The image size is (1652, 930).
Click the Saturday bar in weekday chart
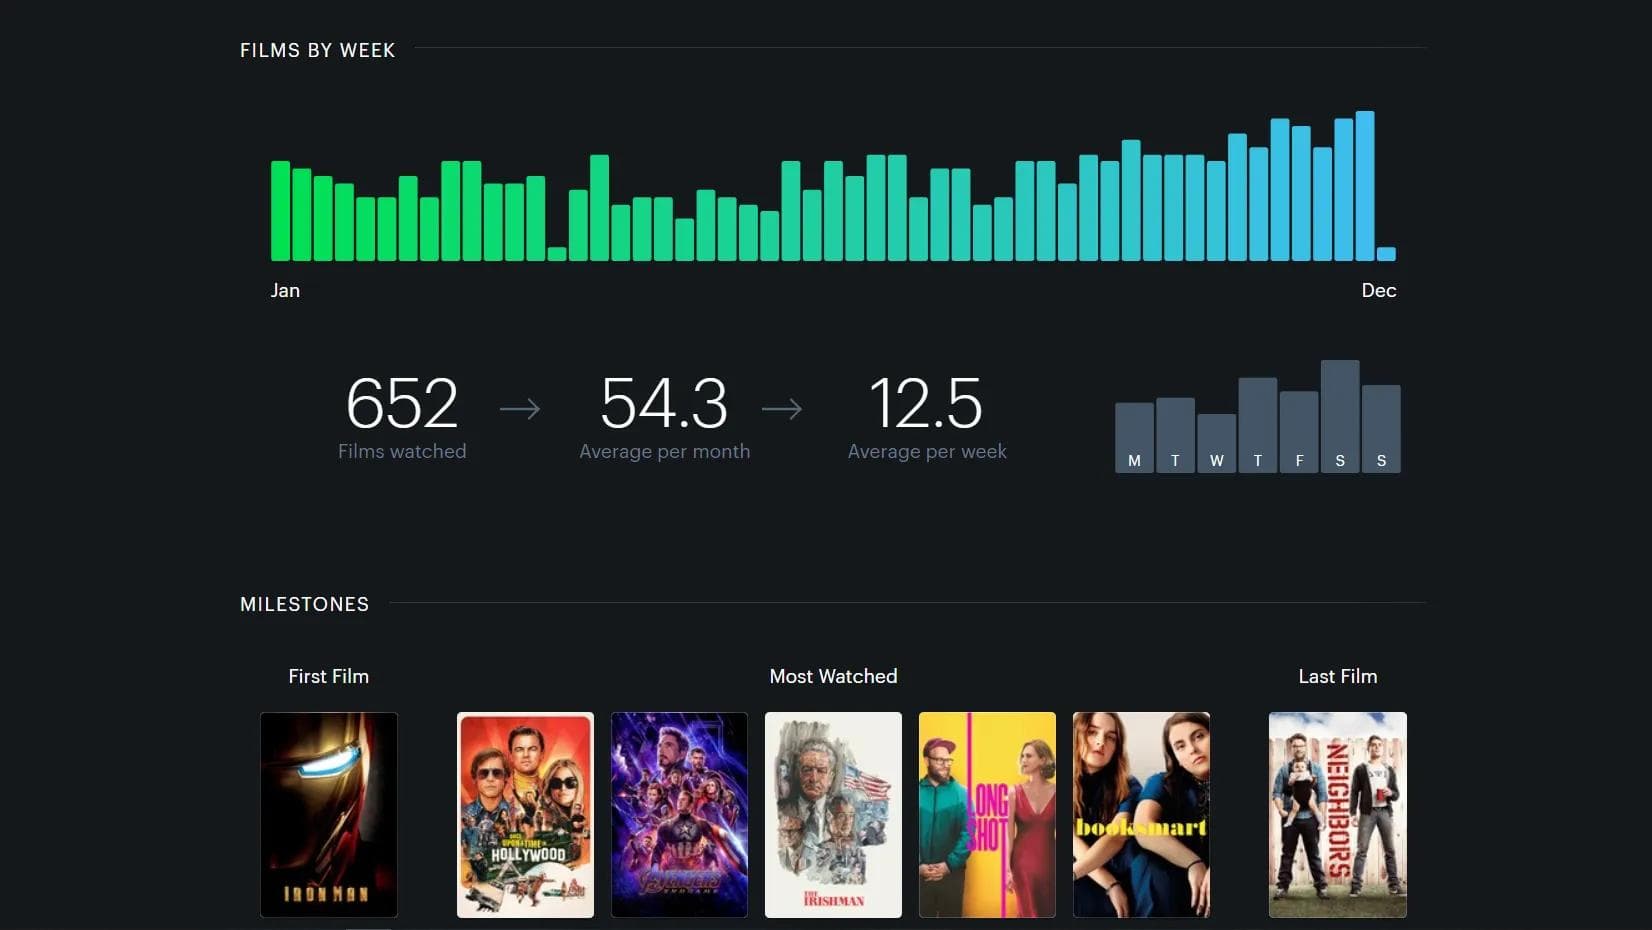[1339, 415]
